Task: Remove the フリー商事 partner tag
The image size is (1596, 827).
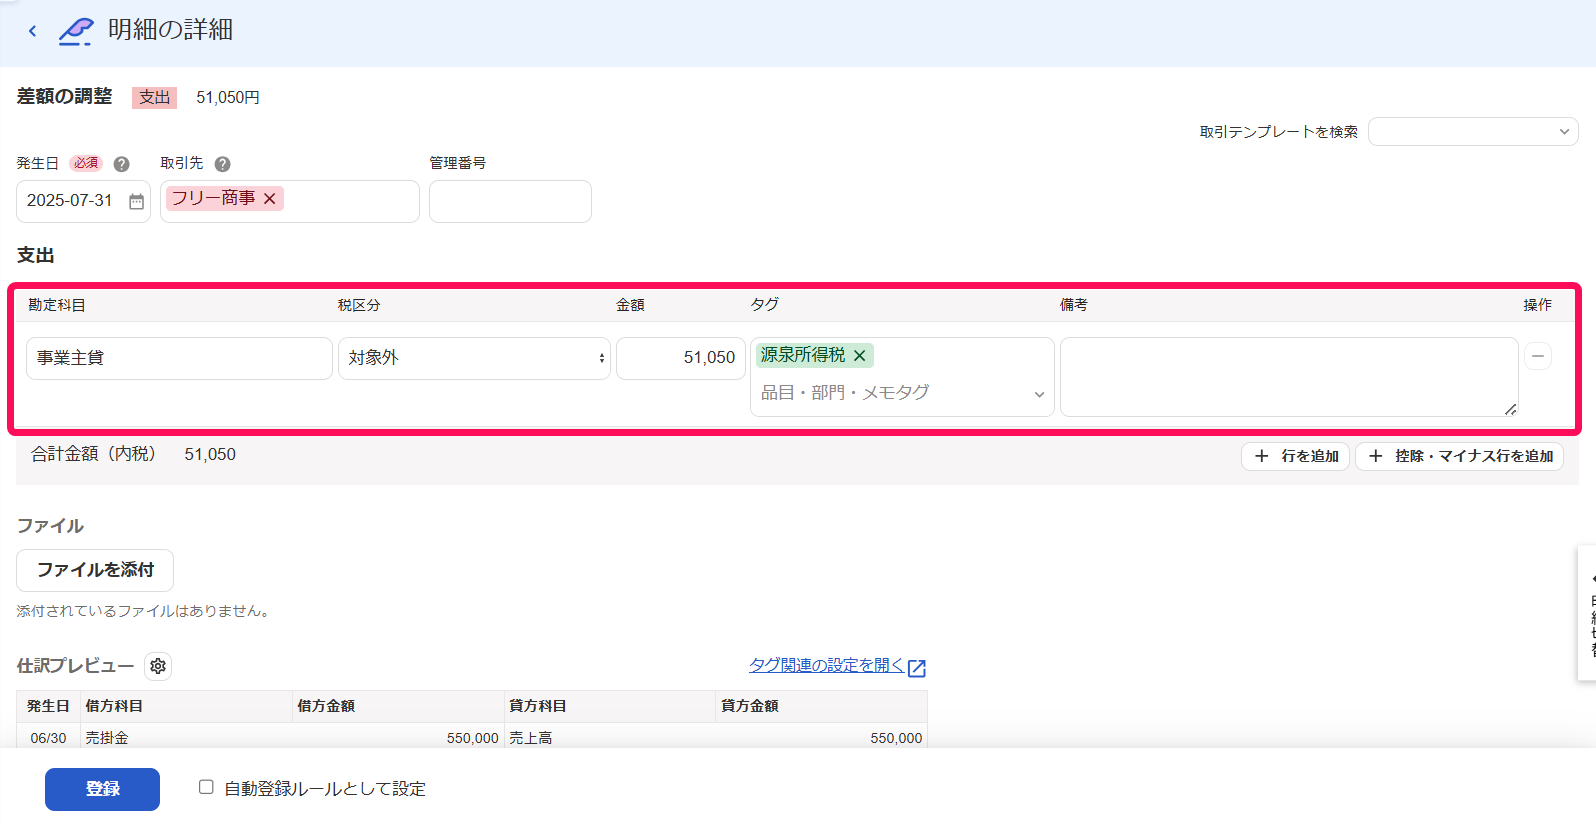Action: coord(269,199)
